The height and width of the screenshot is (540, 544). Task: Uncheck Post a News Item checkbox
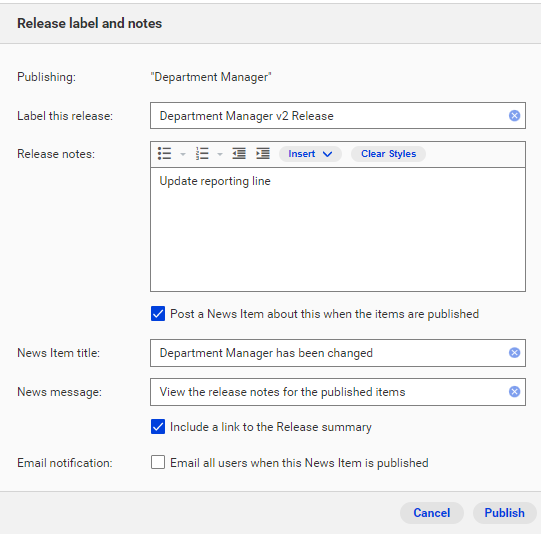click(x=158, y=314)
